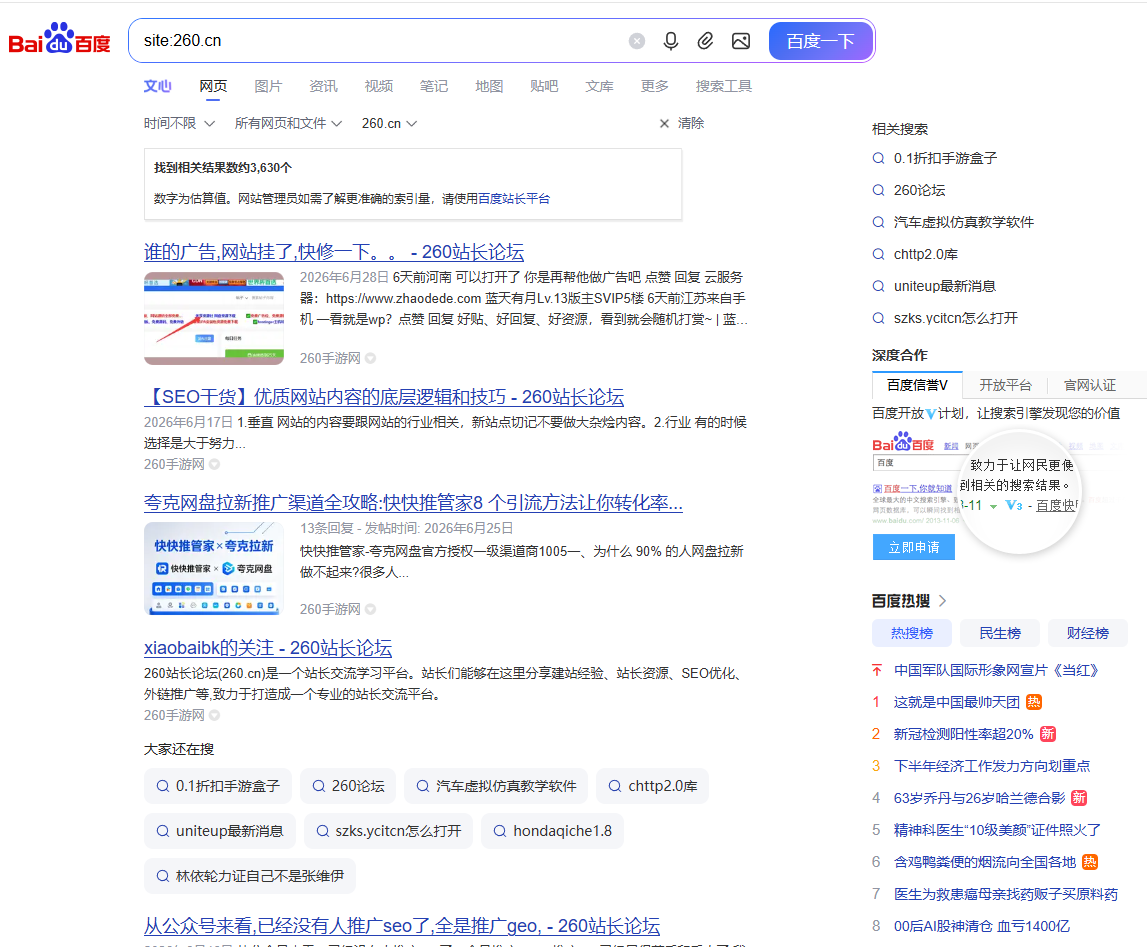Select the 网页 tab
The width and height of the screenshot is (1147, 947).
tap(213, 86)
